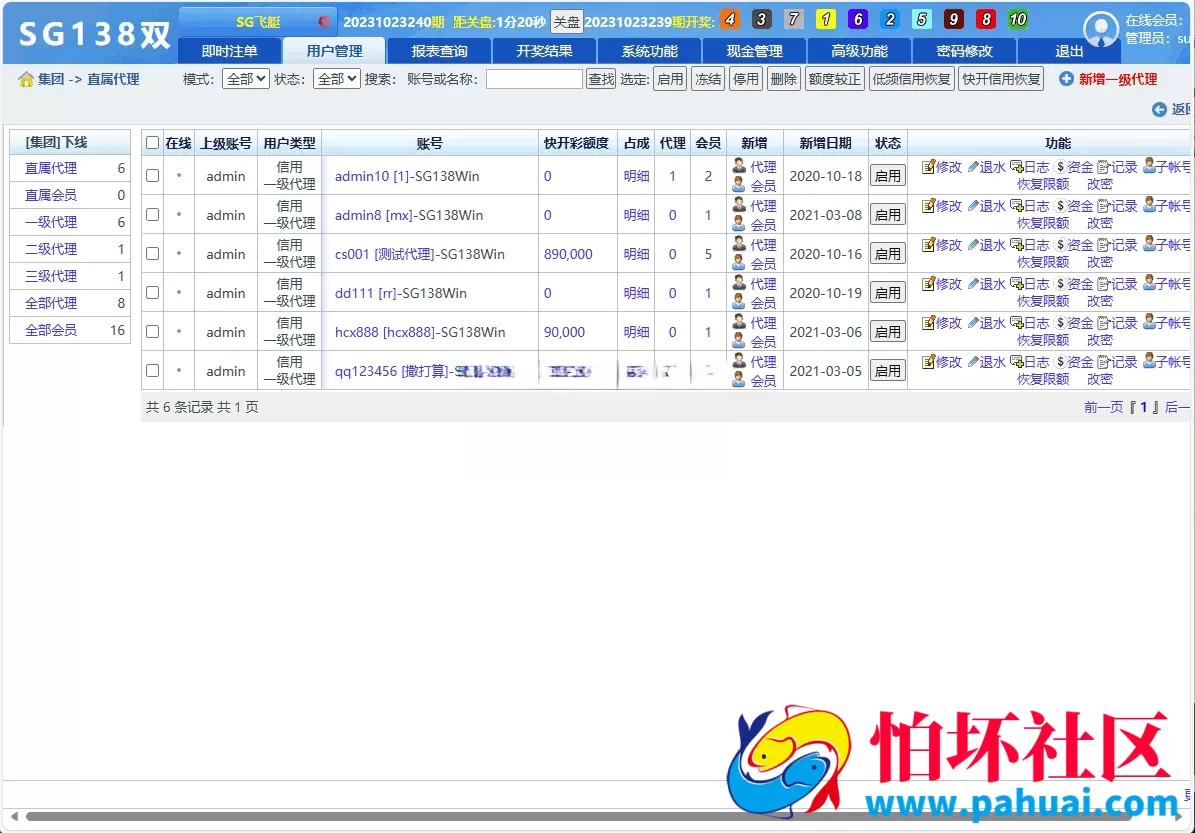This screenshot has height=833, width=1195.
Task: Open the 现金管理 tab
Action: 754,51
